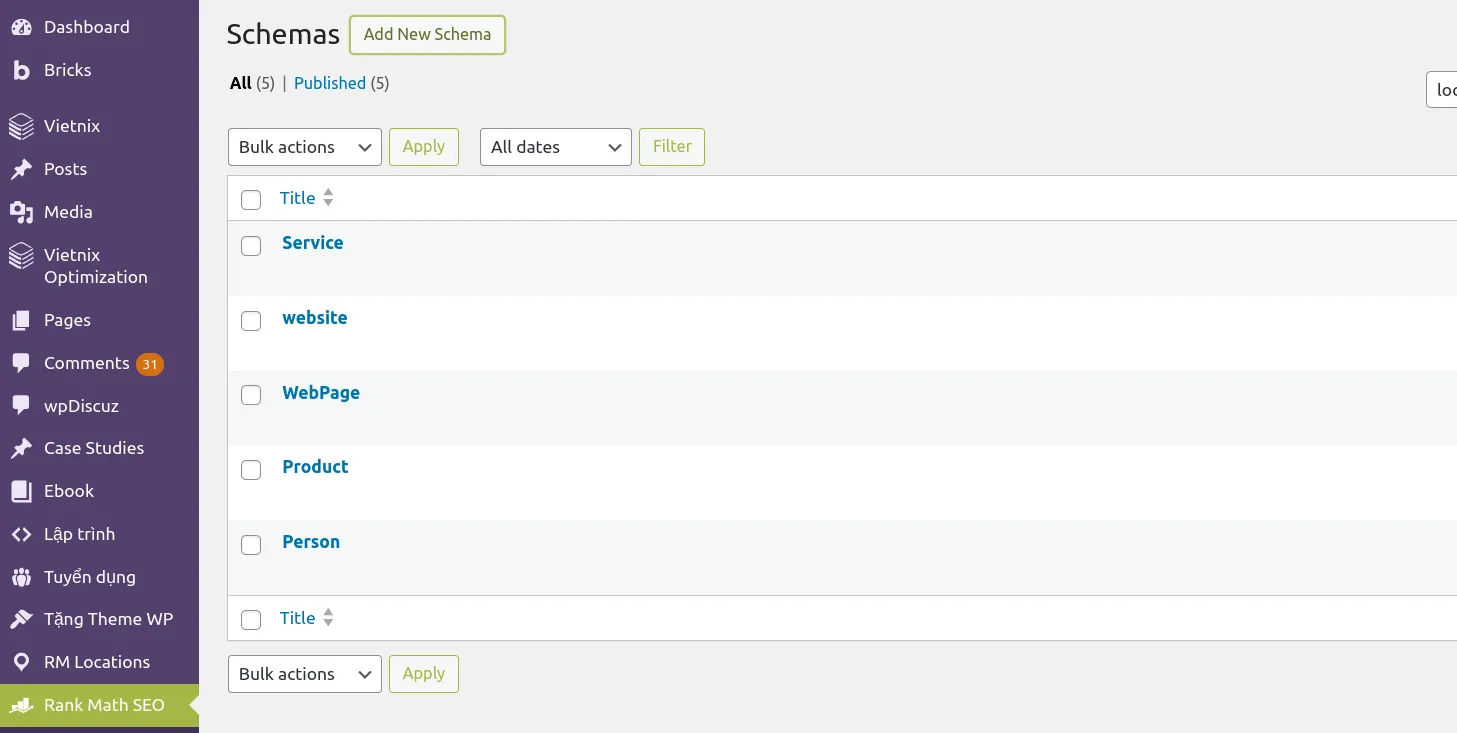Check the website schema checkbox

coord(251,320)
